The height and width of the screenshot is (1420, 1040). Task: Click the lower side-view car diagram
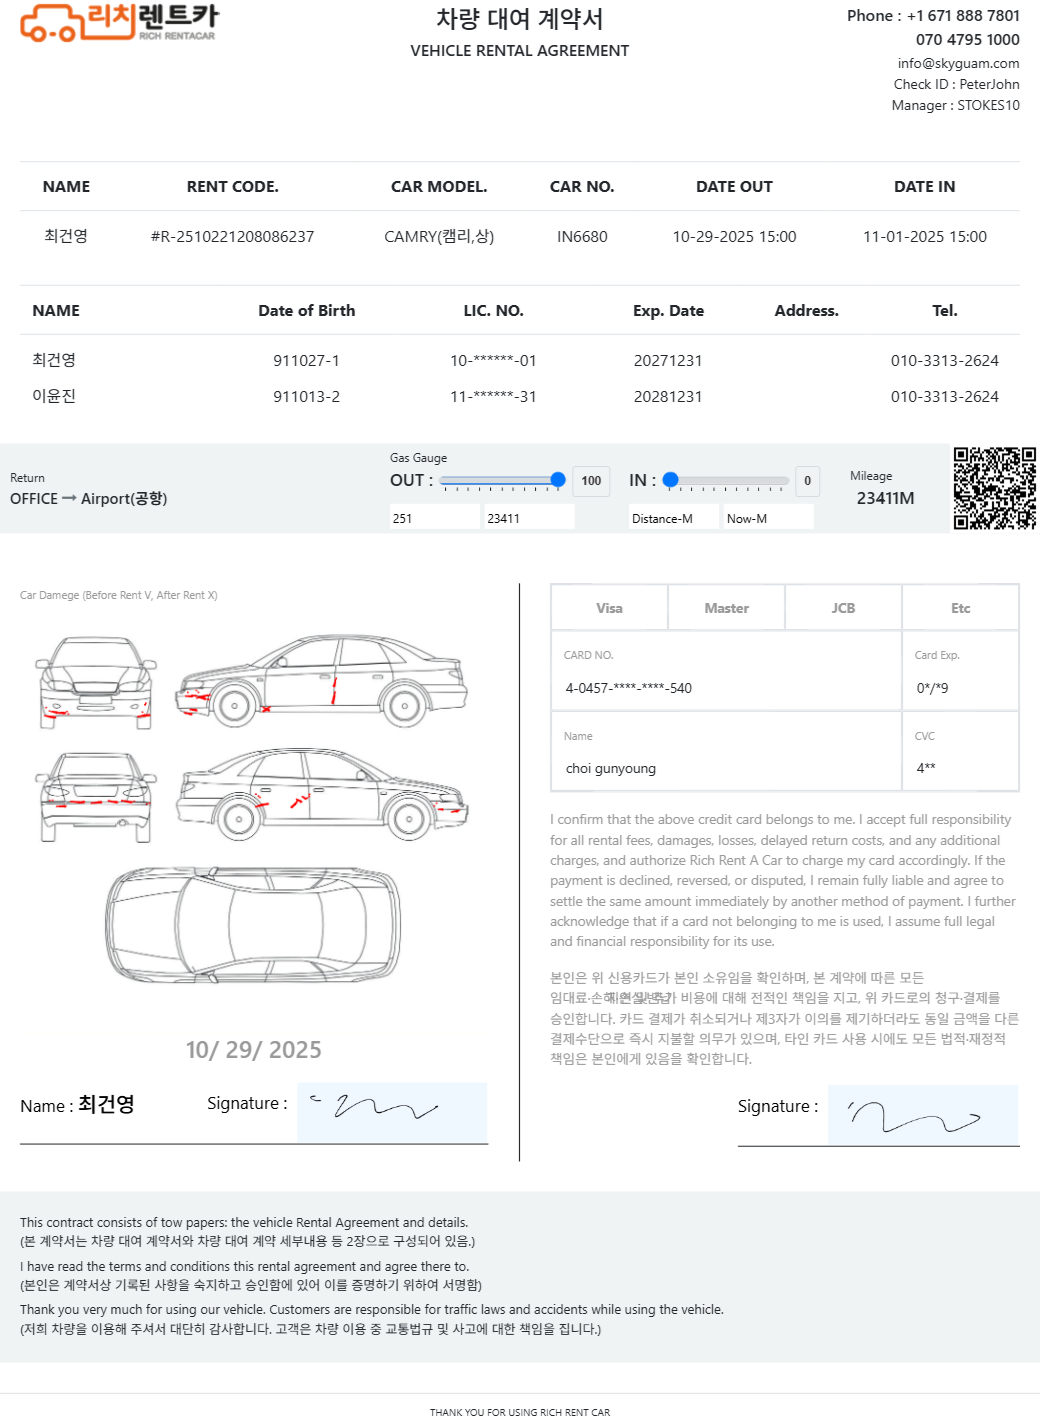coord(322,794)
